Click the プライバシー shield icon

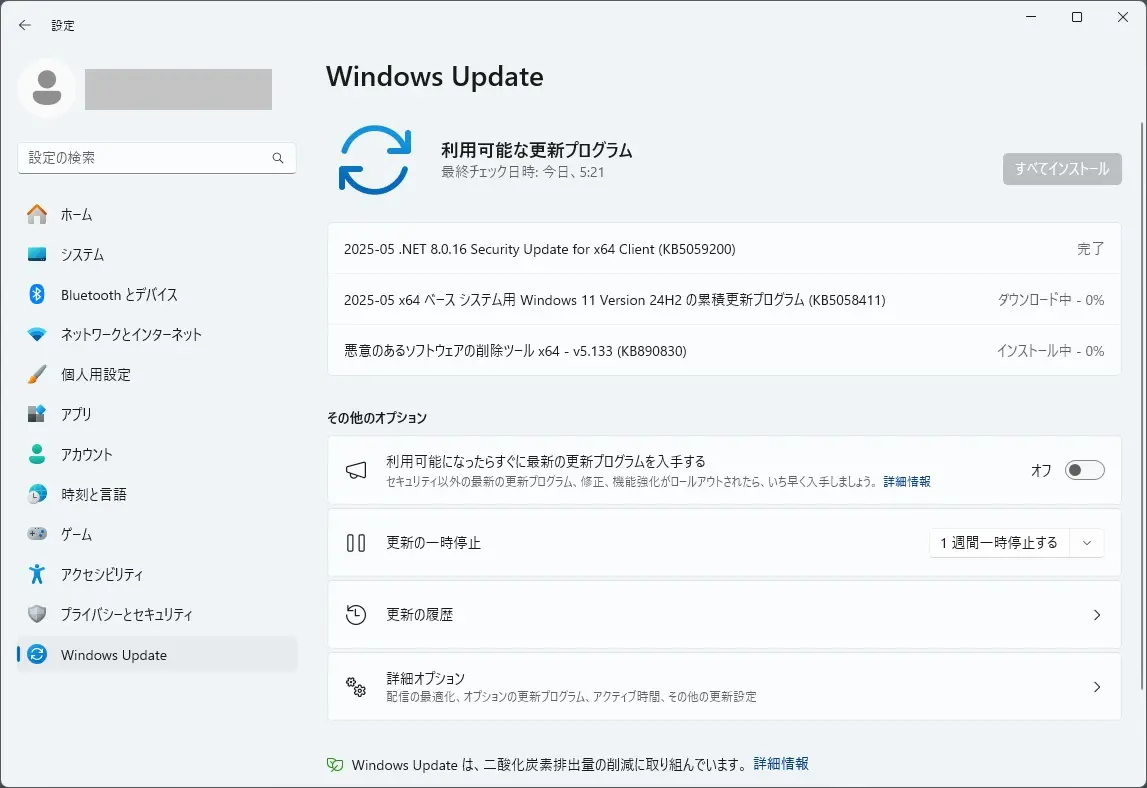point(37,614)
